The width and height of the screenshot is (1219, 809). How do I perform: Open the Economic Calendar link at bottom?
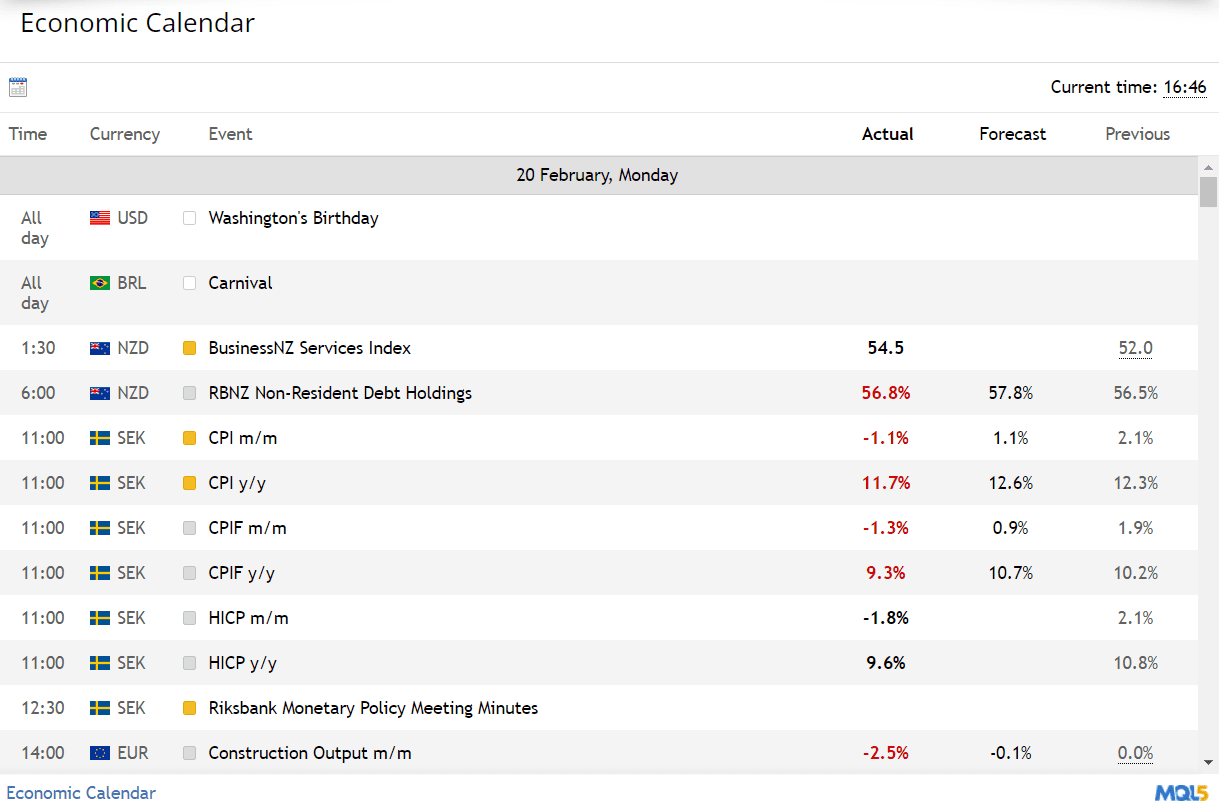pyautogui.click(x=81, y=792)
